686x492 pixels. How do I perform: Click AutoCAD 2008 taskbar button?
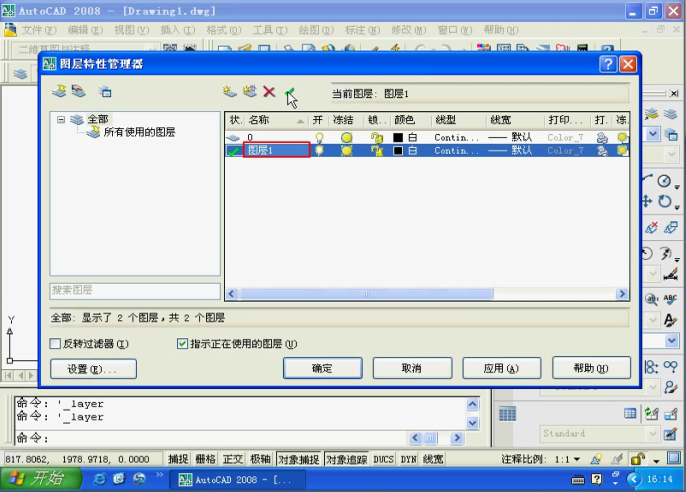(238, 480)
